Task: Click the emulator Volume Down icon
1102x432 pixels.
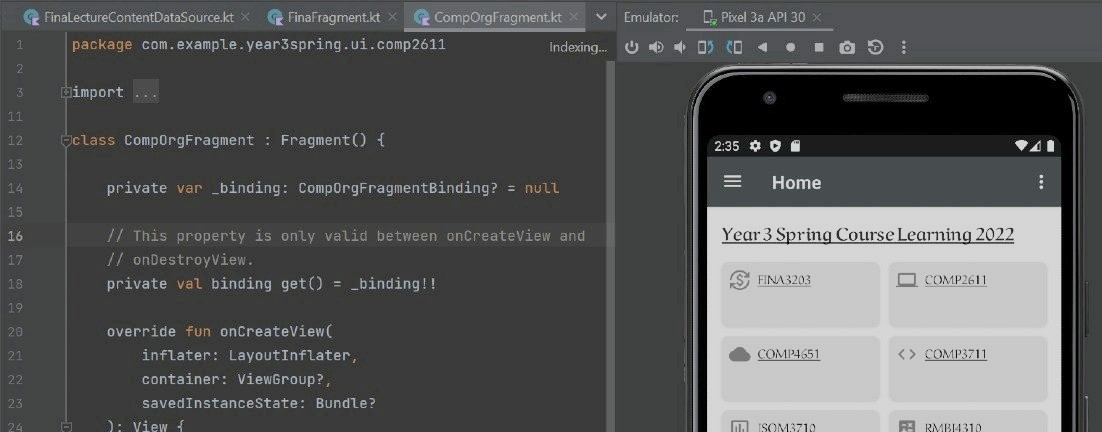Action: click(680, 47)
